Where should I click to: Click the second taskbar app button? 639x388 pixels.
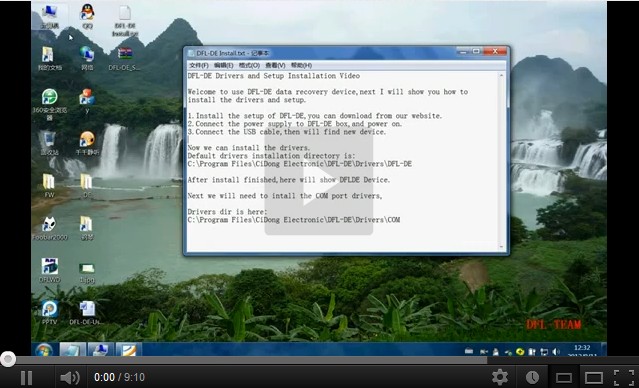(101, 349)
